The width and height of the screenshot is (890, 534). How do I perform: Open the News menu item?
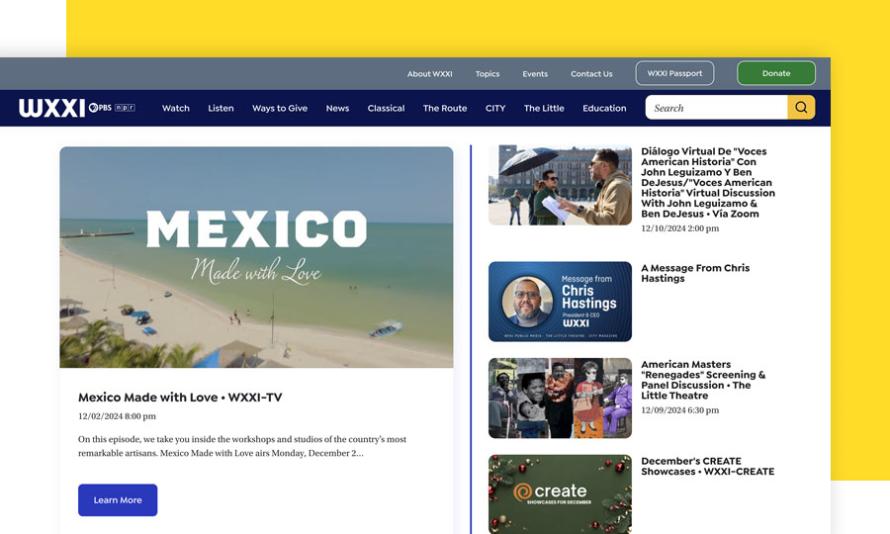(x=337, y=108)
